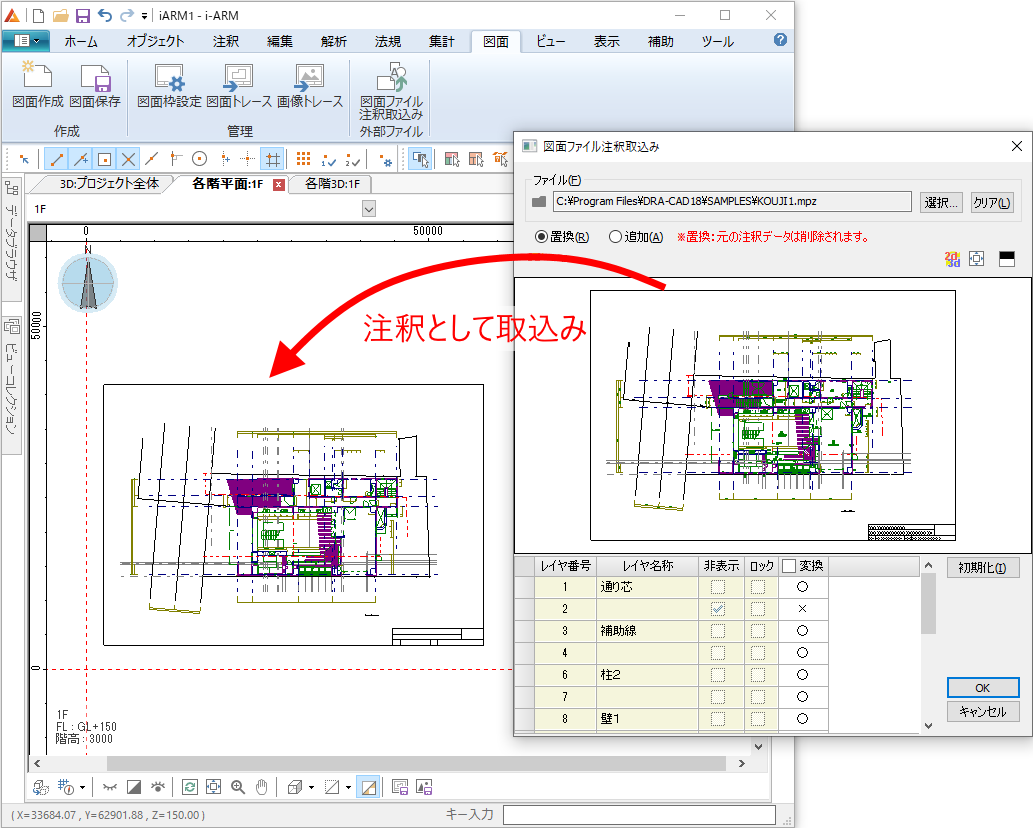Click the black and white background color swatch
This screenshot has width=1033, height=828.
(1006, 259)
